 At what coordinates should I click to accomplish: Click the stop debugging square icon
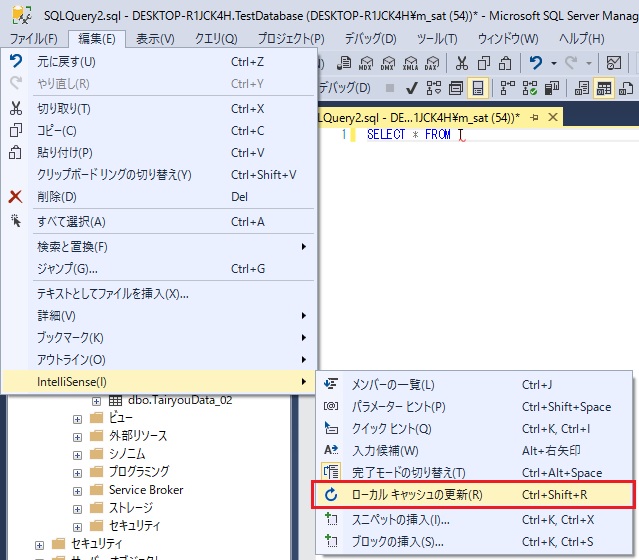(390, 88)
